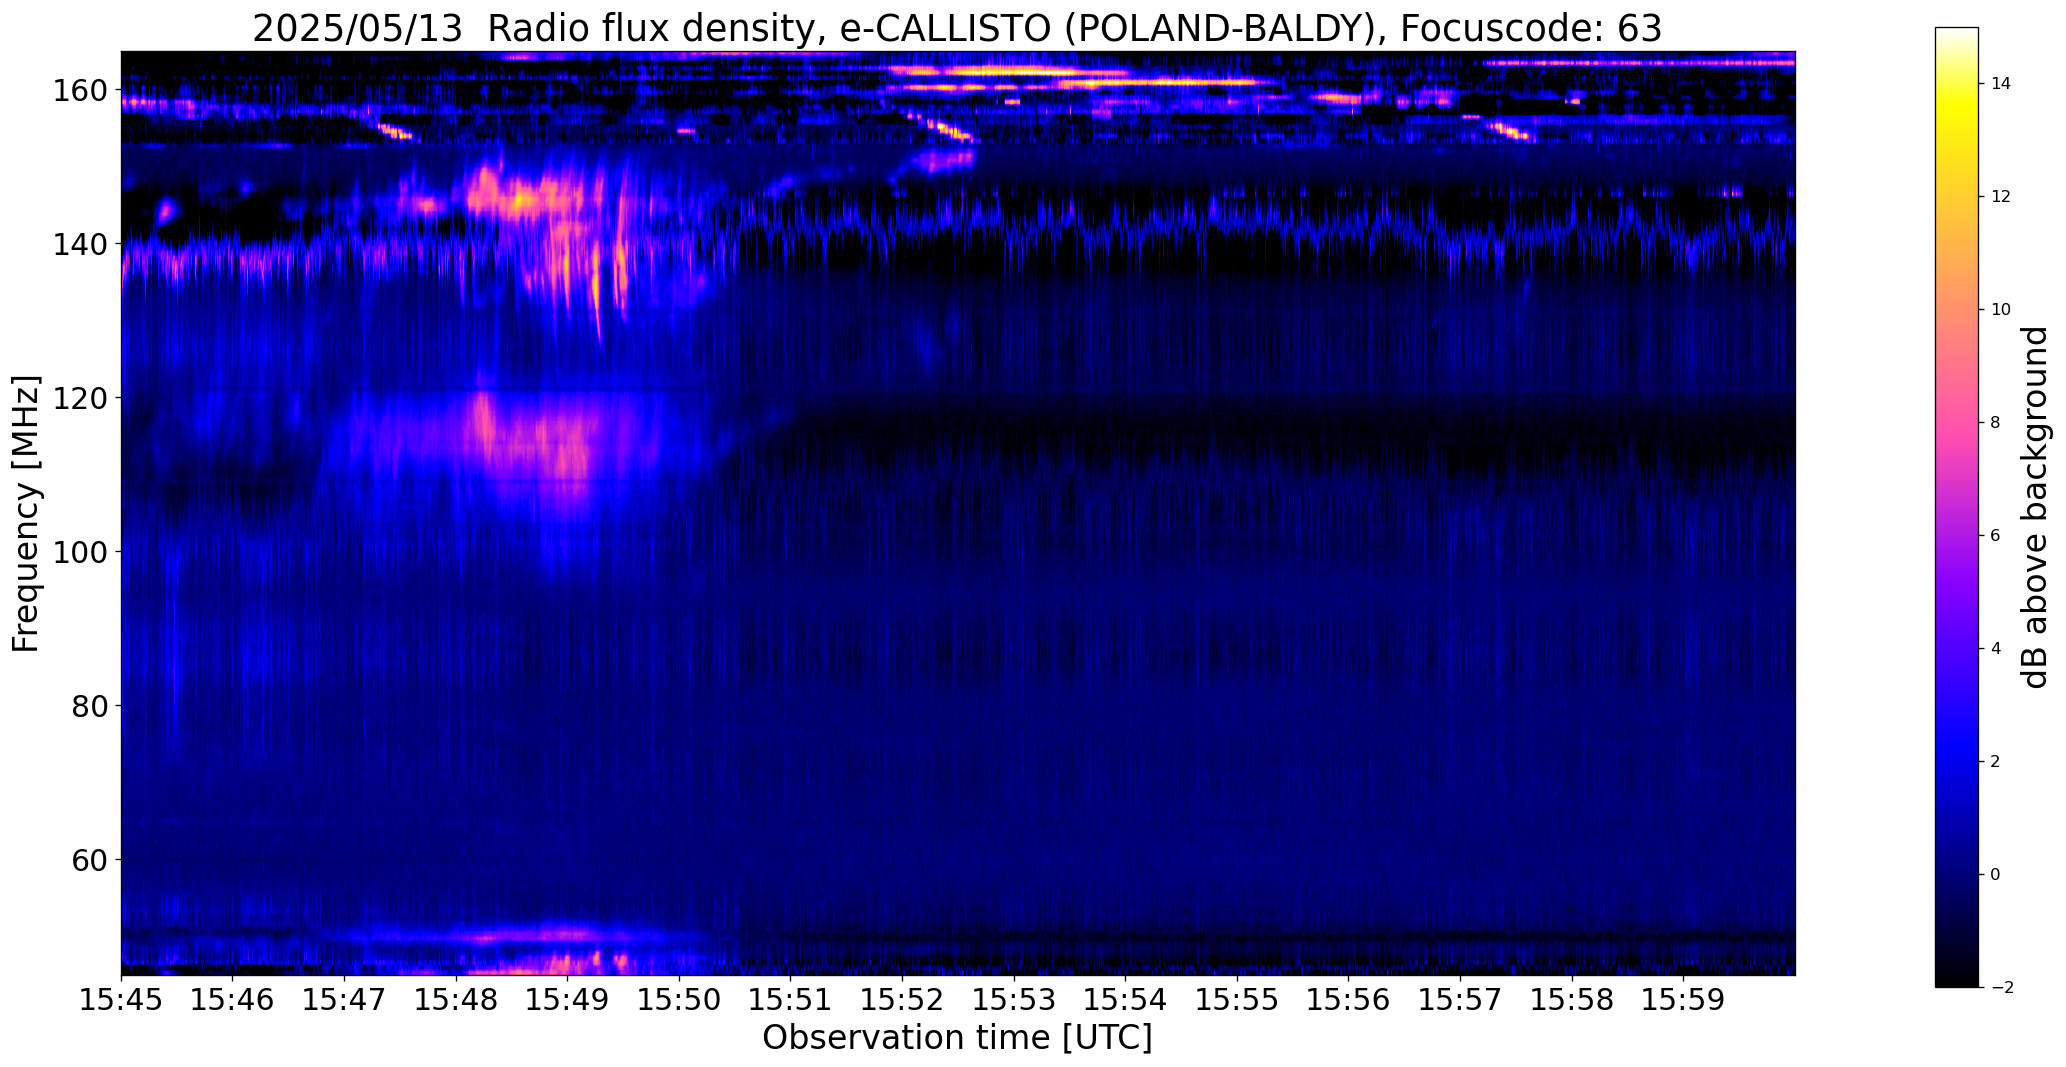
Task: Click the 15:51 time tick label
Action: tap(791, 1000)
